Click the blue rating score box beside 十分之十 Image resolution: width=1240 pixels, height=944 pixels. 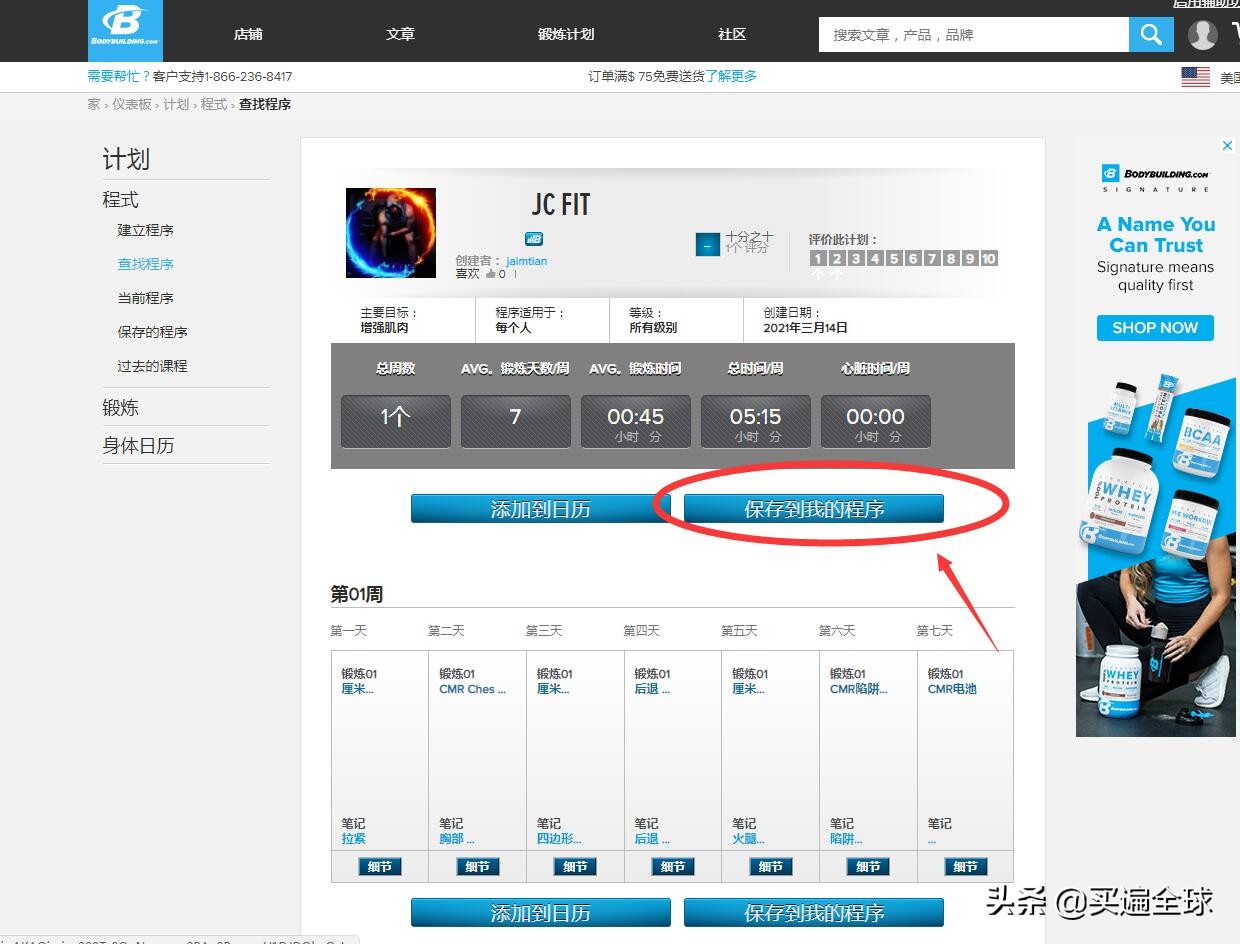707,243
